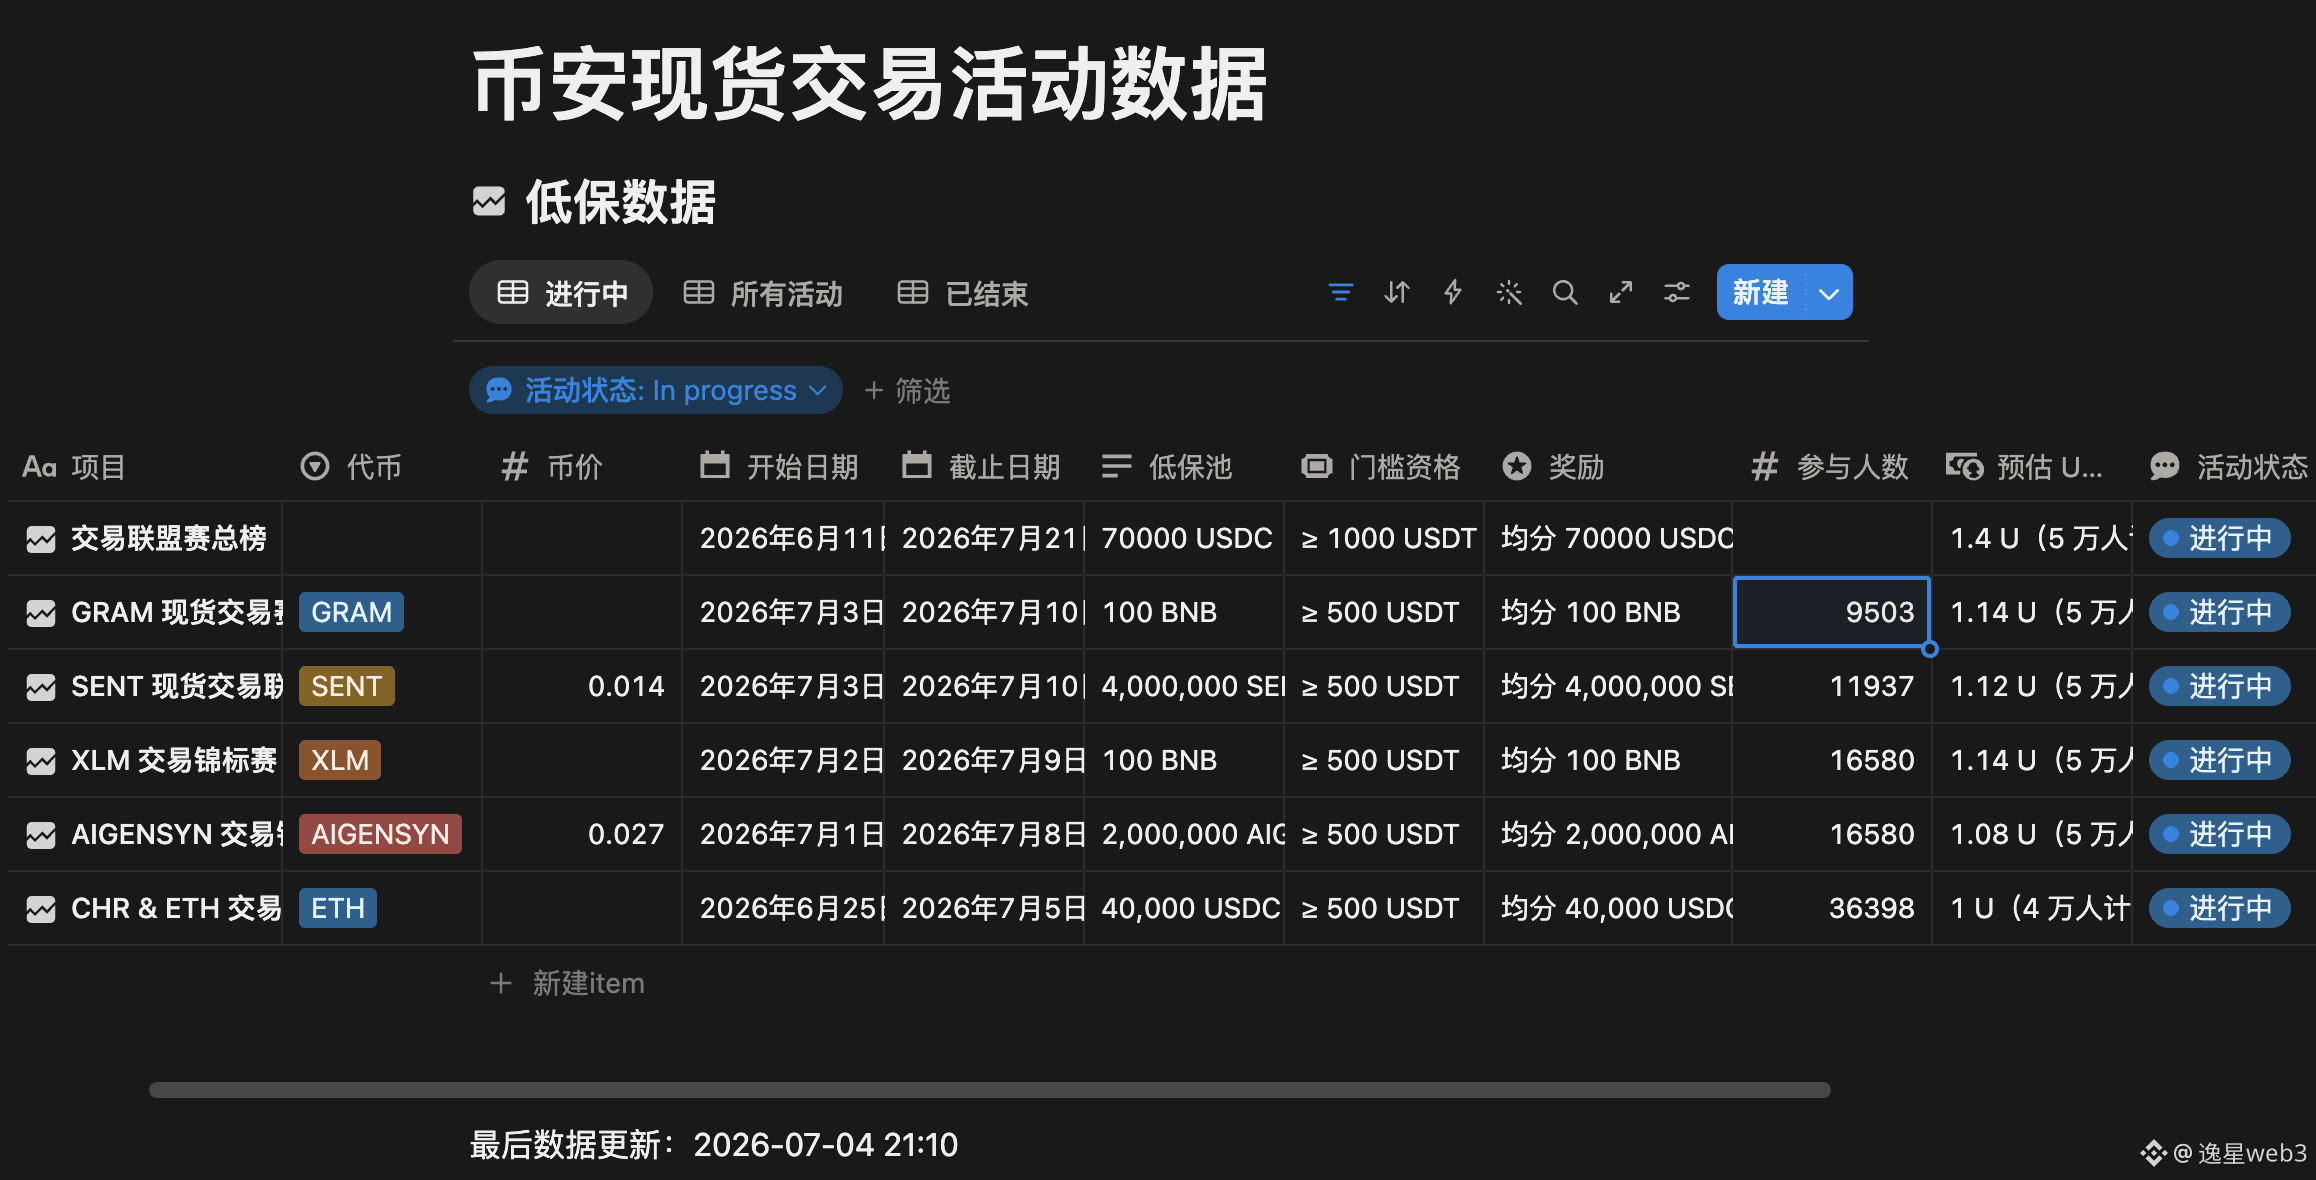This screenshot has width=2316, height=1180.
Task: Switch to 进行中 view tab
Action: 561,293
